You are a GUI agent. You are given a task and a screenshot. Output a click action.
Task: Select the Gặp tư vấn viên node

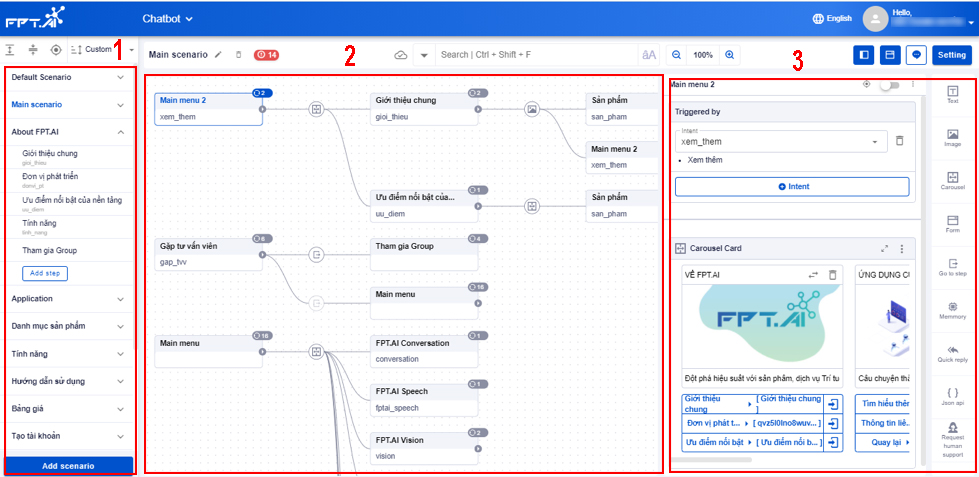click(x=209, y=254)
